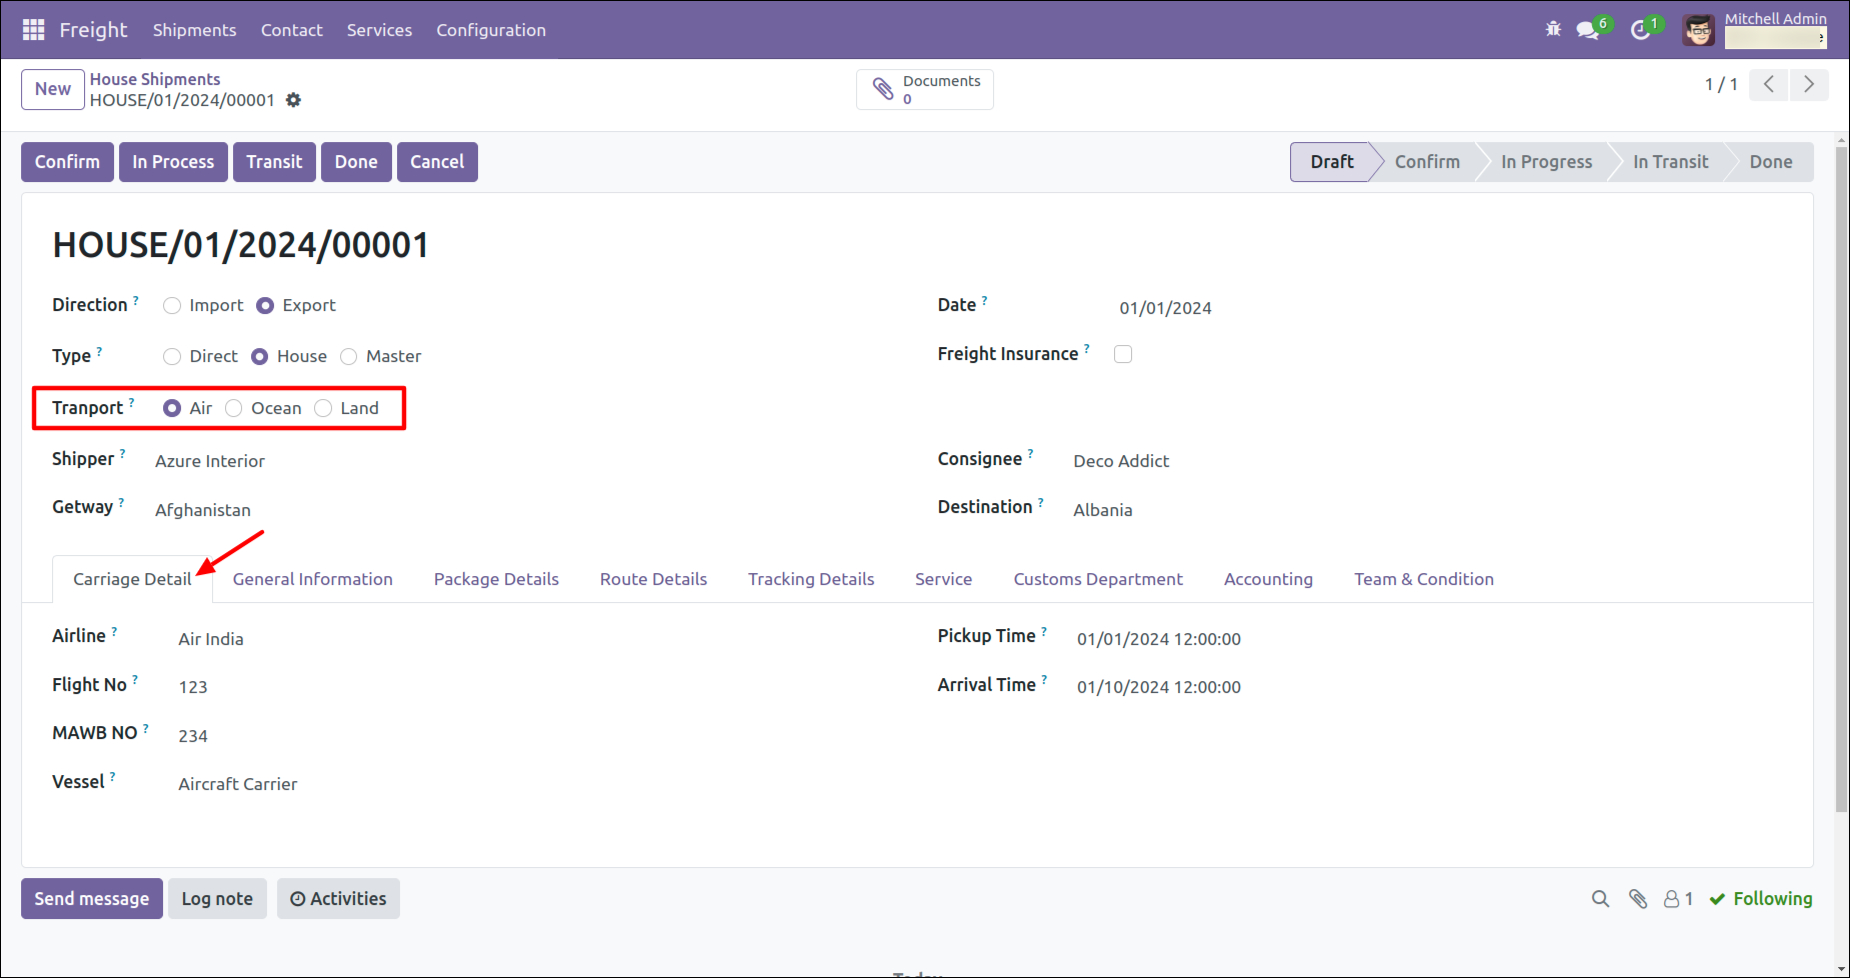Select House type radio
This screenshot has width=1850, height=978.
pos(260,357)
